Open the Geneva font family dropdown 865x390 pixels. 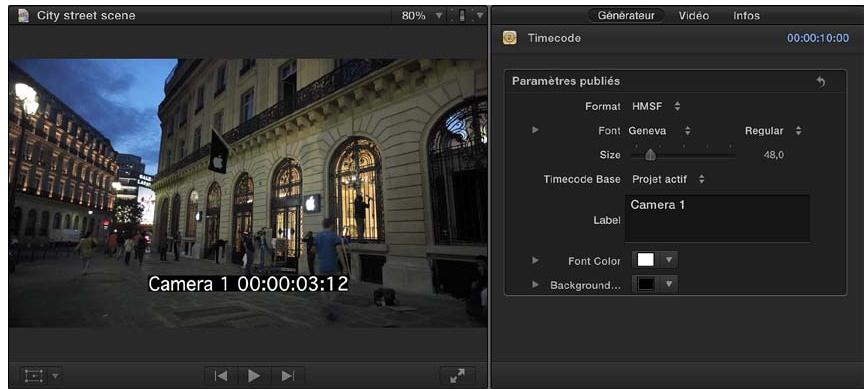pos(660,131)
